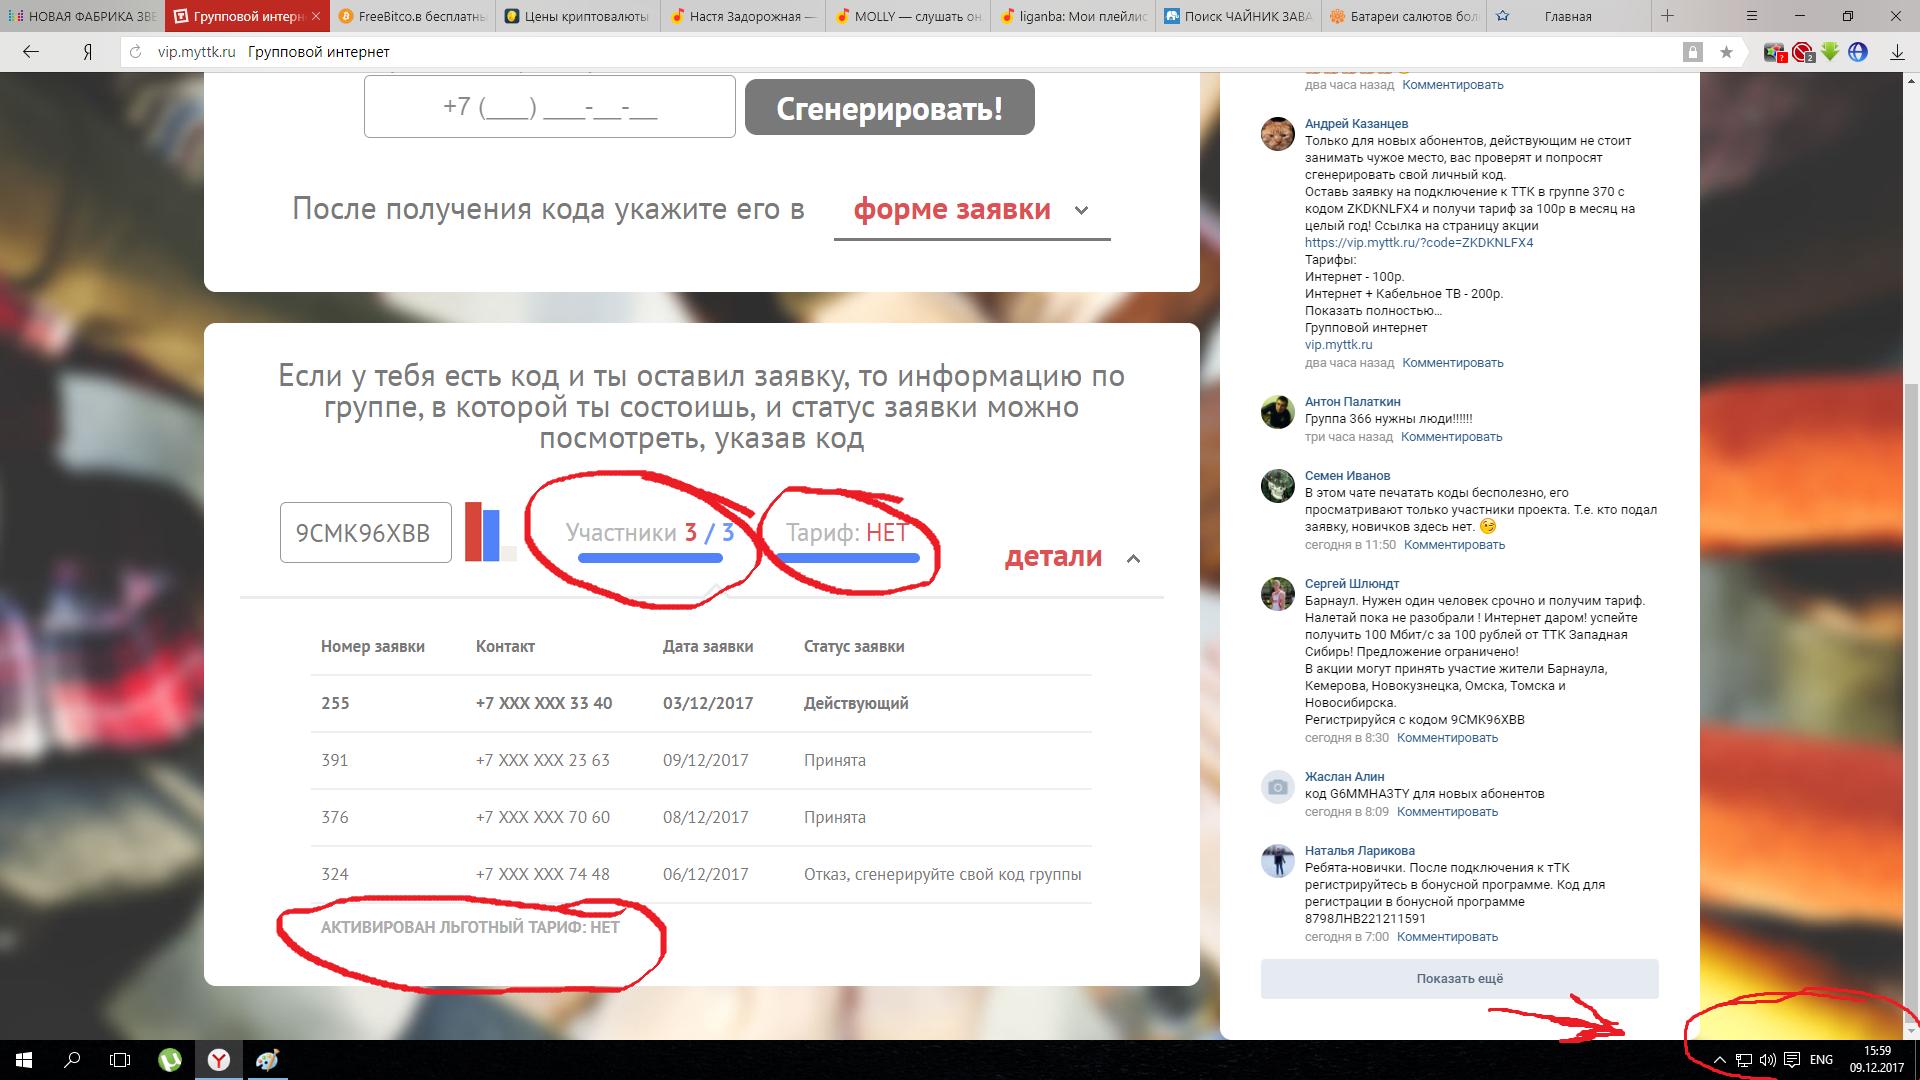The height and width of the screenshot is (1080, 1920).
Task: Switch to 'Настя Задорожная' tab
Action: tap(743, 16)
